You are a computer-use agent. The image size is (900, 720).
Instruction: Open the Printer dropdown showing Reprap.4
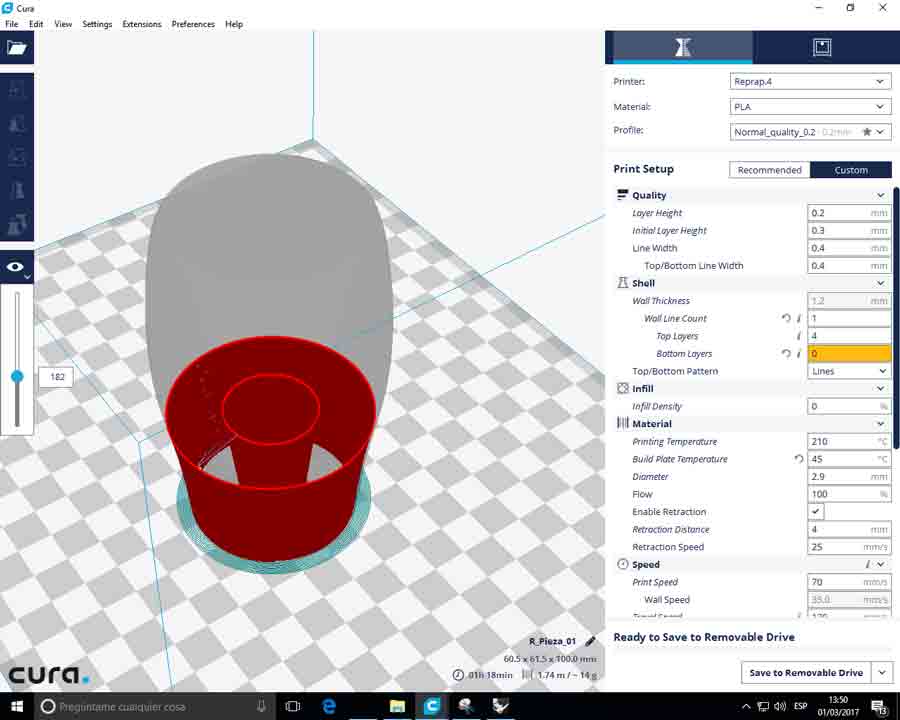pyautogui.click(x=810, y=82)
